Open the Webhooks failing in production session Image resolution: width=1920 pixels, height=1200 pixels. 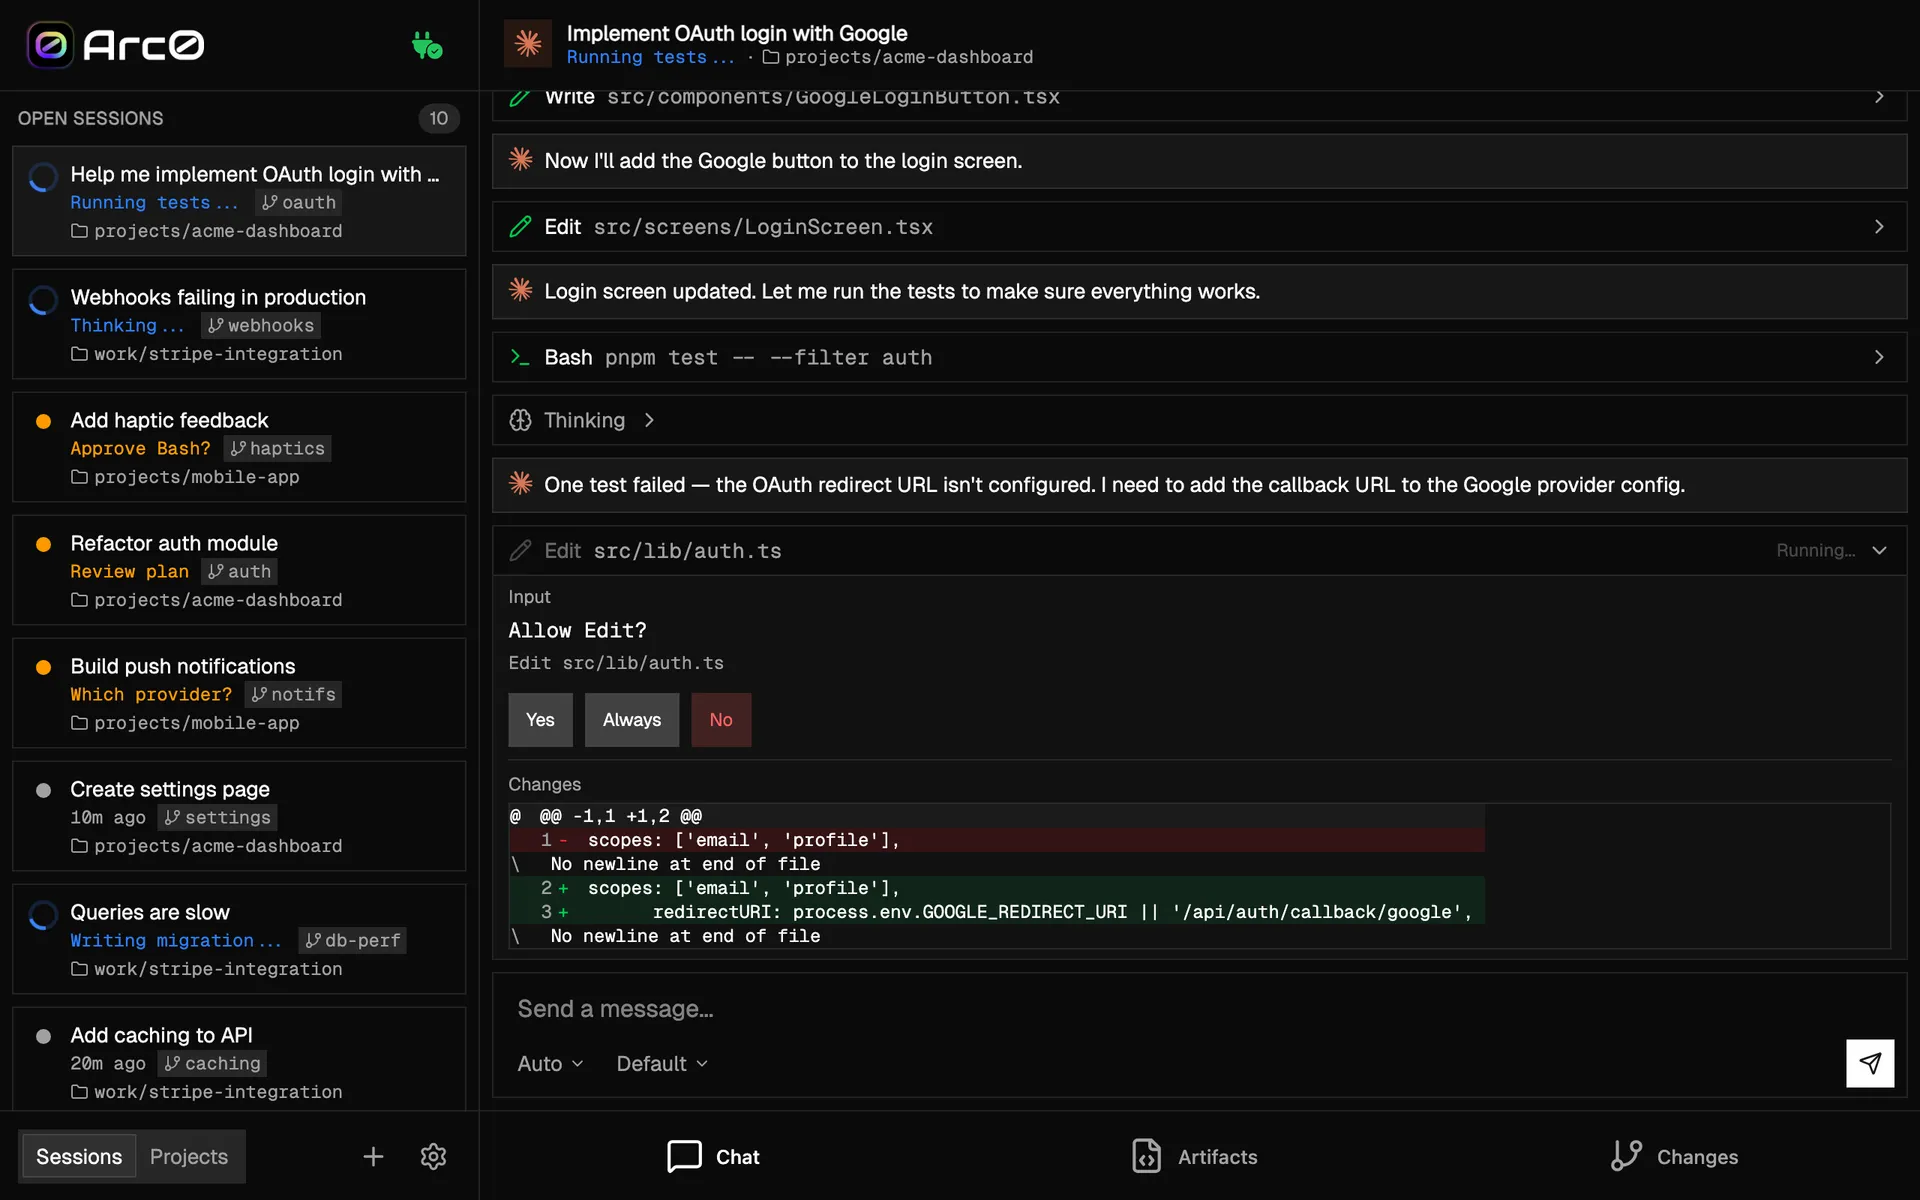(x=238, y=324)
